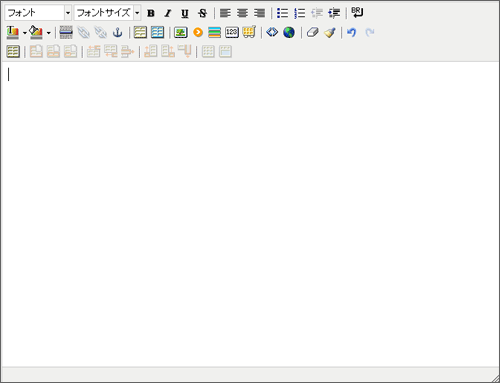Center align the text
This screenshot has width=500, height=383.
242,13
